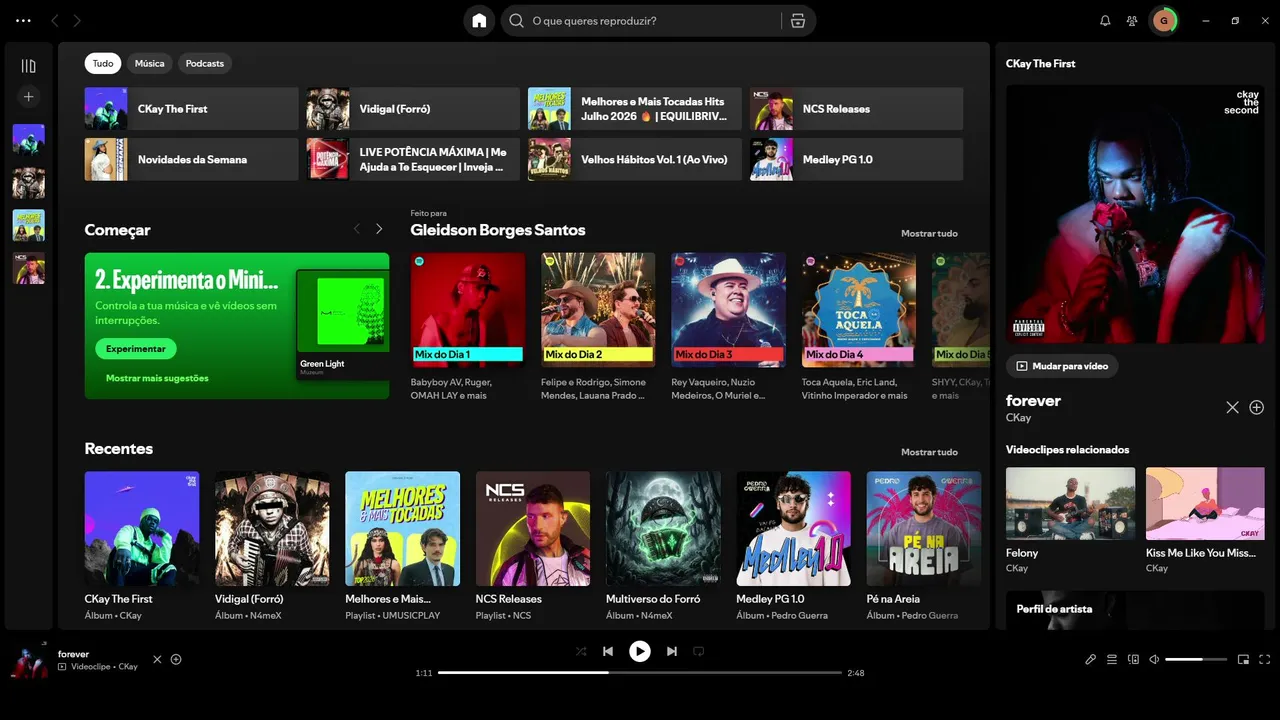The image size is (1280, 720).
Task: Open the LIVE POTÊNCIA MÁXIMA tile
Action: pos(413,159)
